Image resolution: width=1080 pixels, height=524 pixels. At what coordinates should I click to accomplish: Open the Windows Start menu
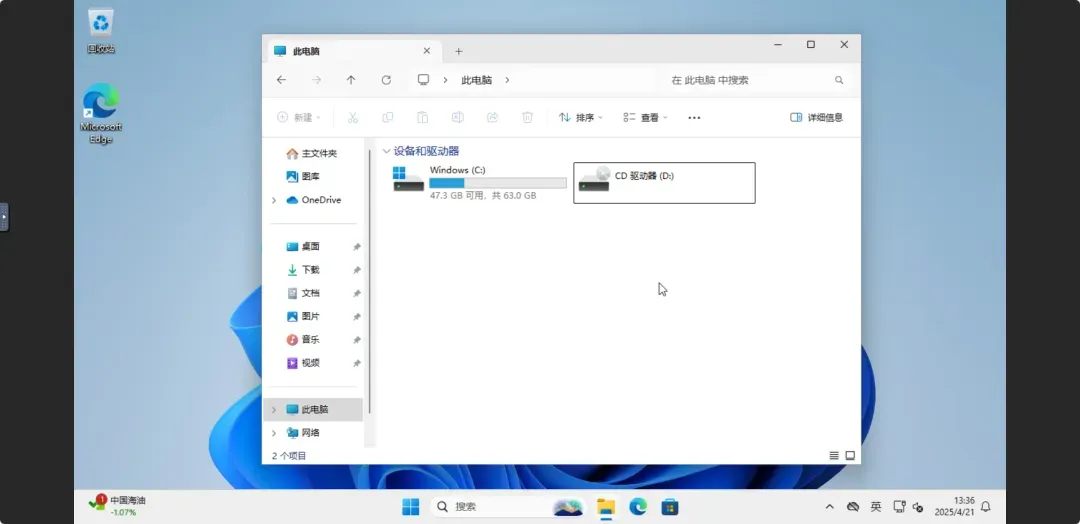coord(411,507)
